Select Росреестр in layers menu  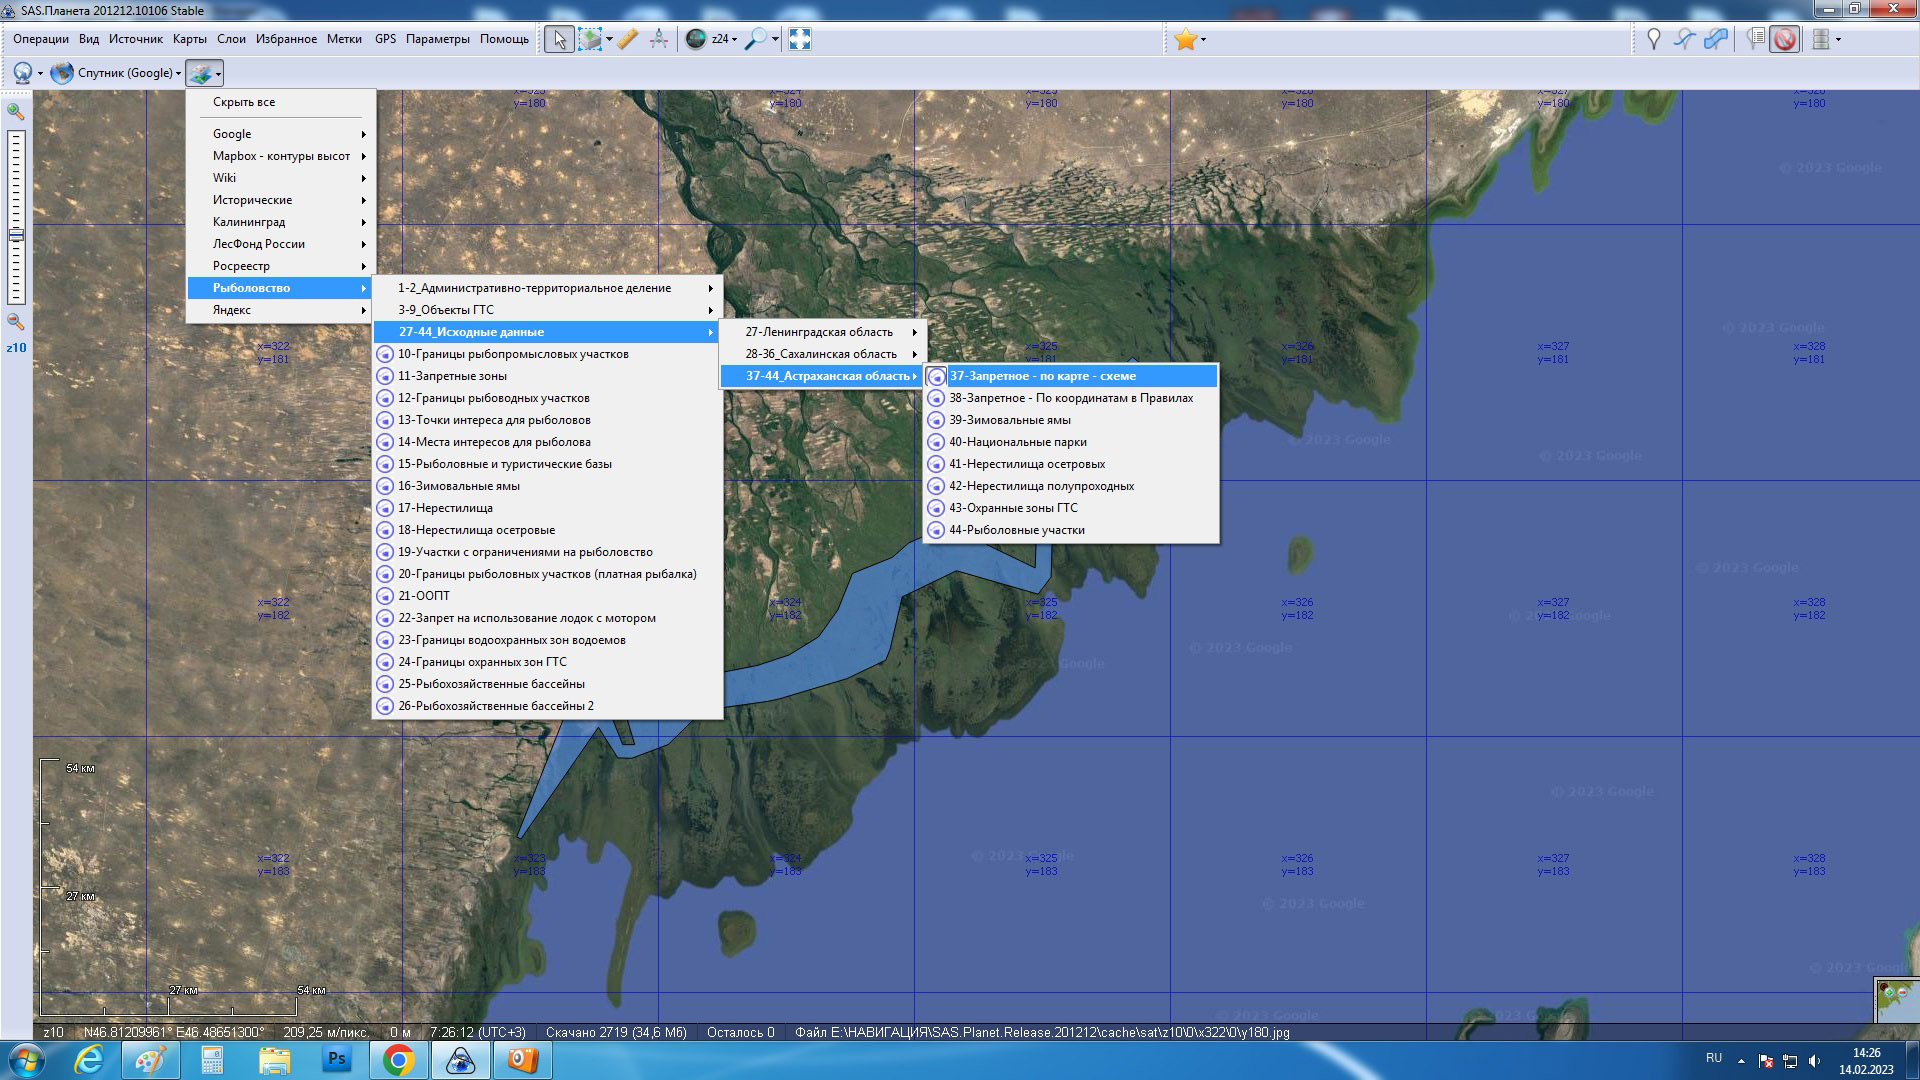tap(241, 266)
